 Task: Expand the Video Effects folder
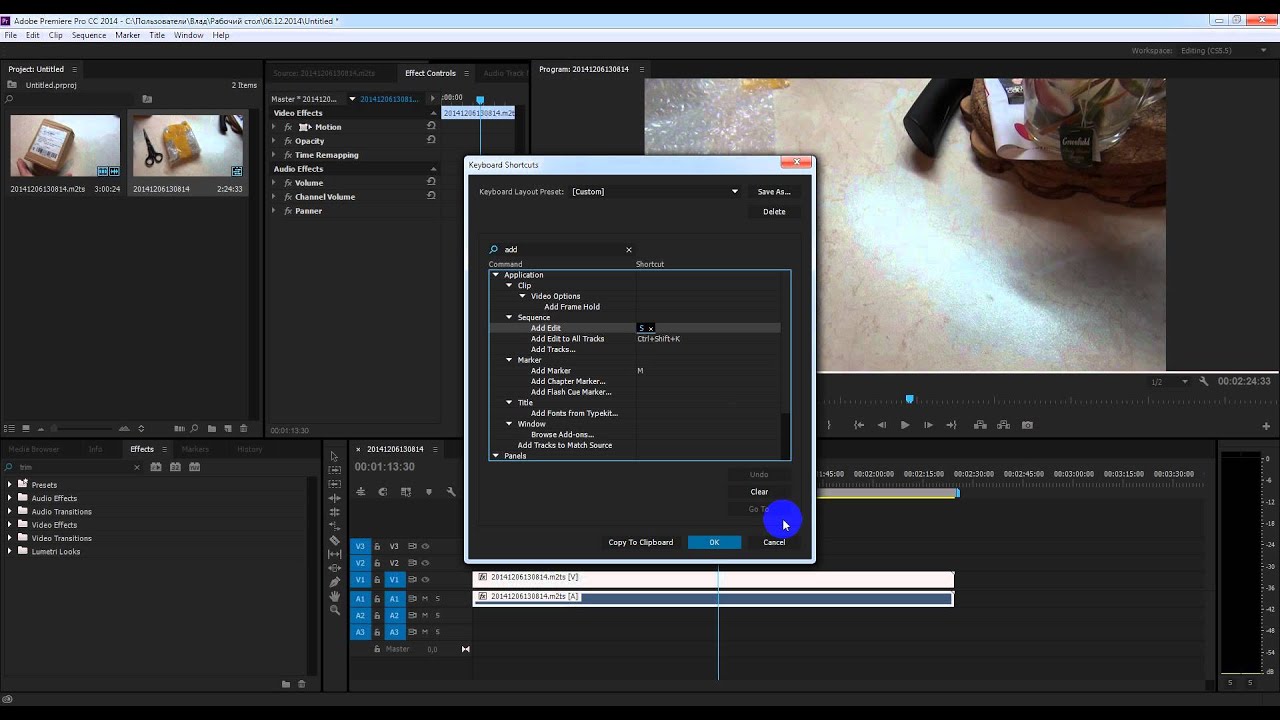[x=10, y=525]
